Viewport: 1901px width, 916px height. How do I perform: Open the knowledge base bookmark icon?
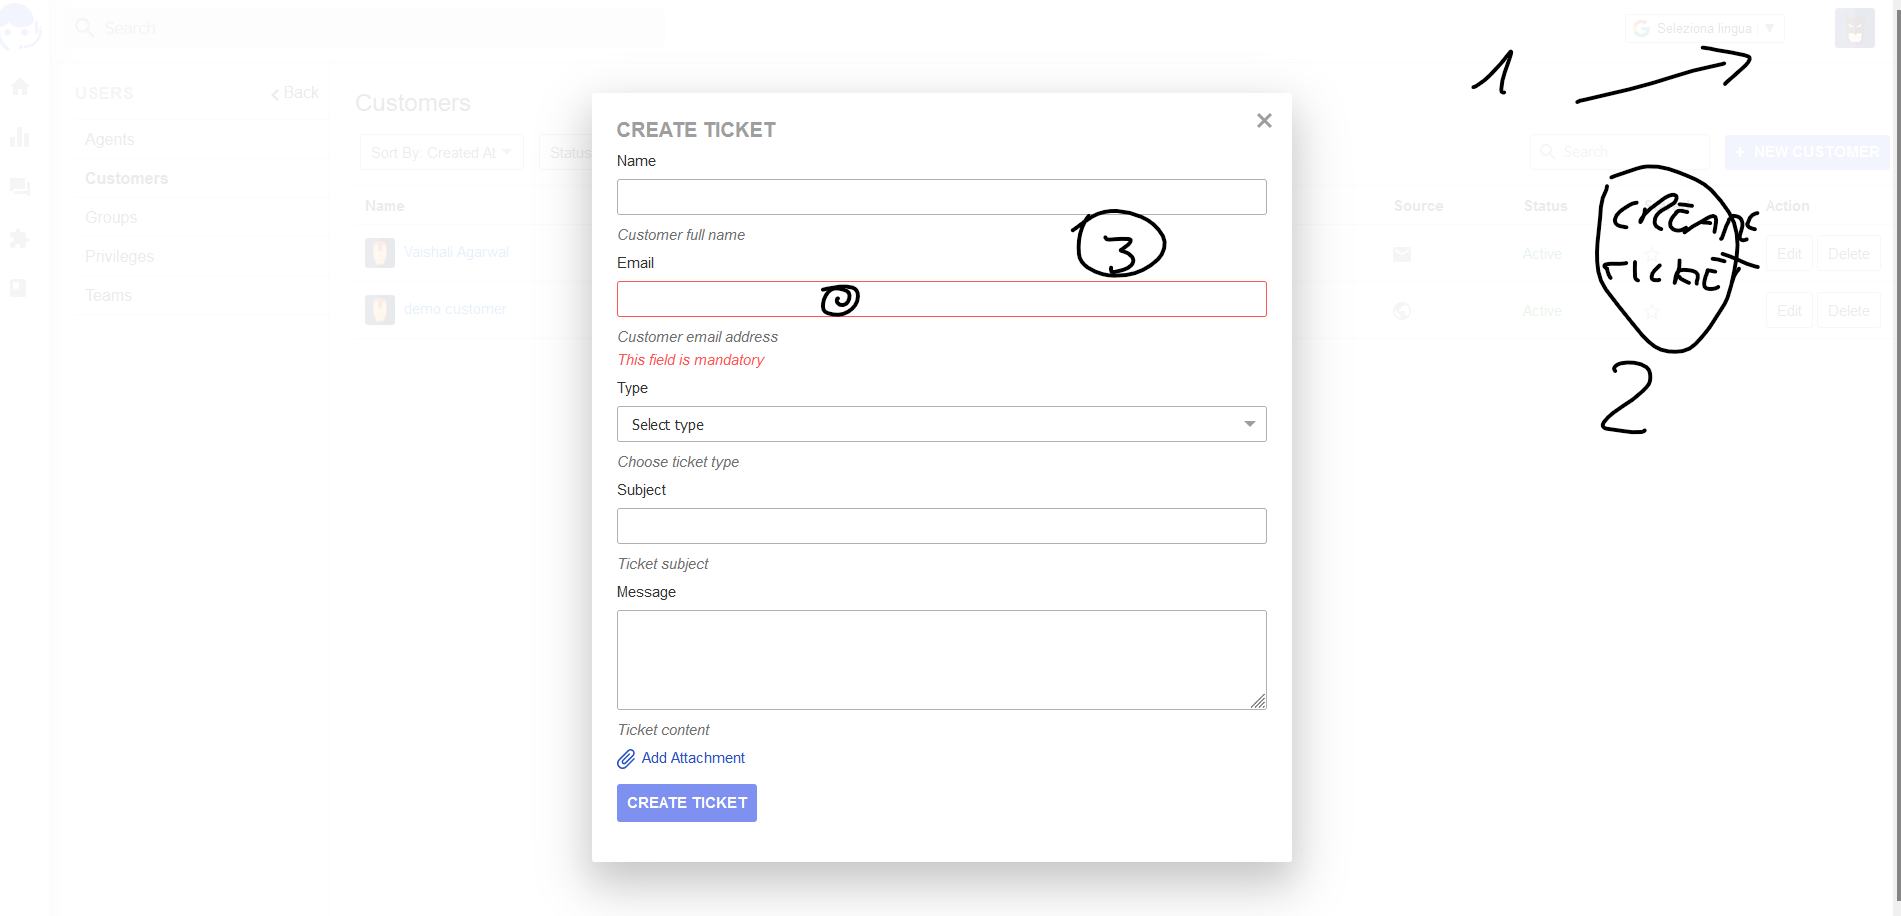click(x=20, y=288)
